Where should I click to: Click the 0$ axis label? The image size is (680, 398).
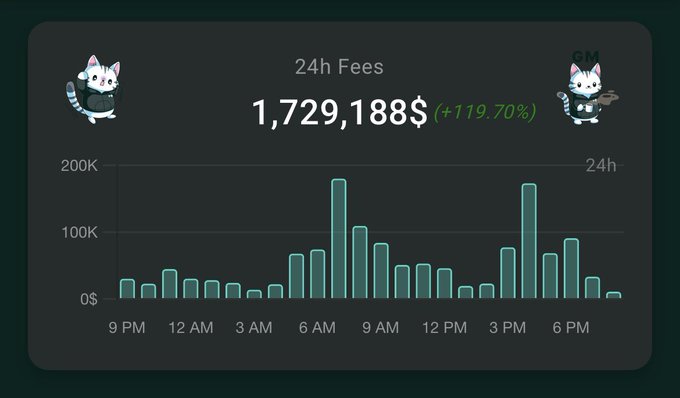click(89, 299)
